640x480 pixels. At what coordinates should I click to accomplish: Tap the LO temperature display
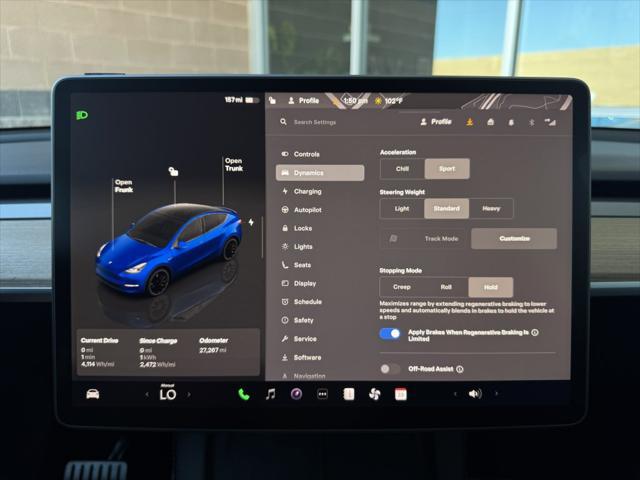(168, 393)
